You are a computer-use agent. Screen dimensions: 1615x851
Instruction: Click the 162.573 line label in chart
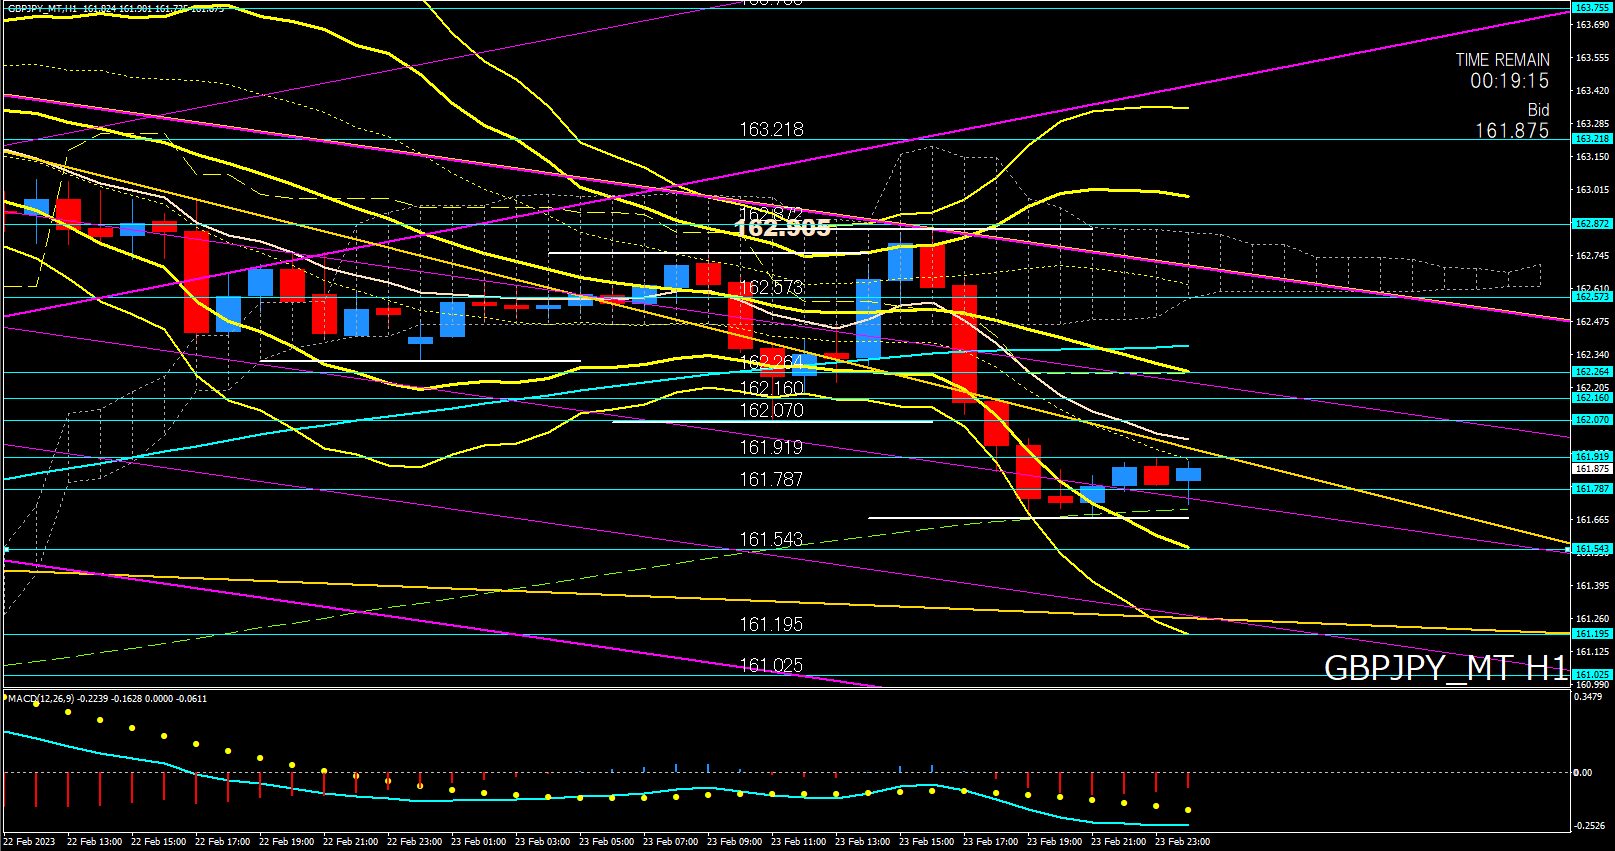coord(771,288)
